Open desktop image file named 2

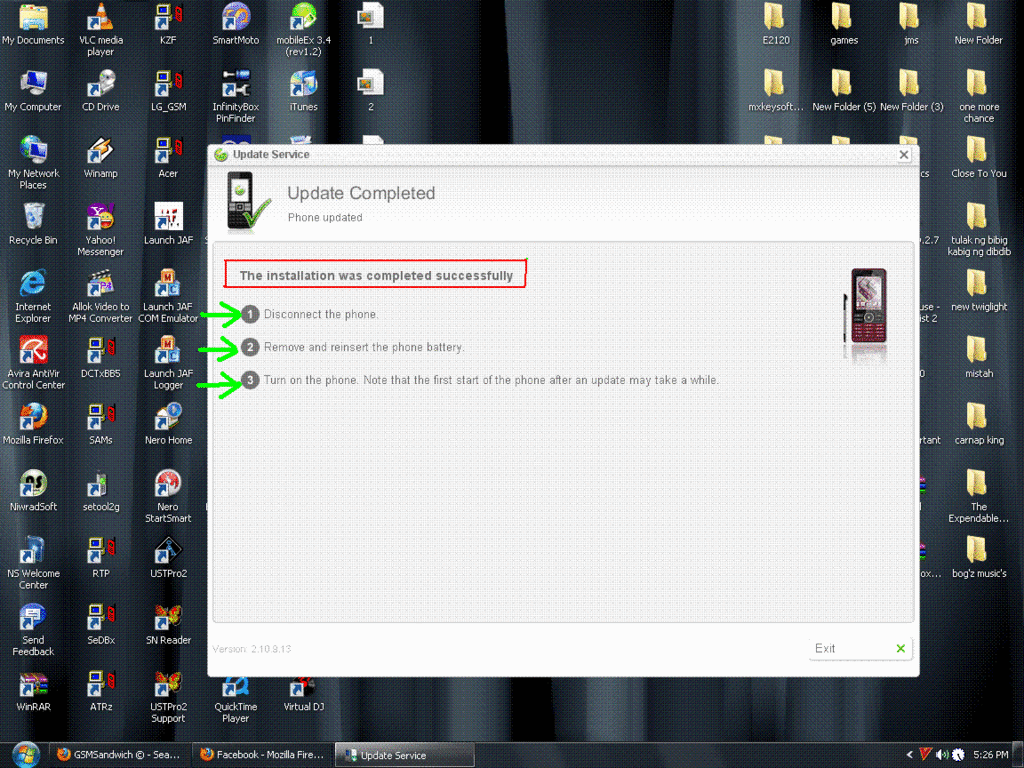(370, 91)
